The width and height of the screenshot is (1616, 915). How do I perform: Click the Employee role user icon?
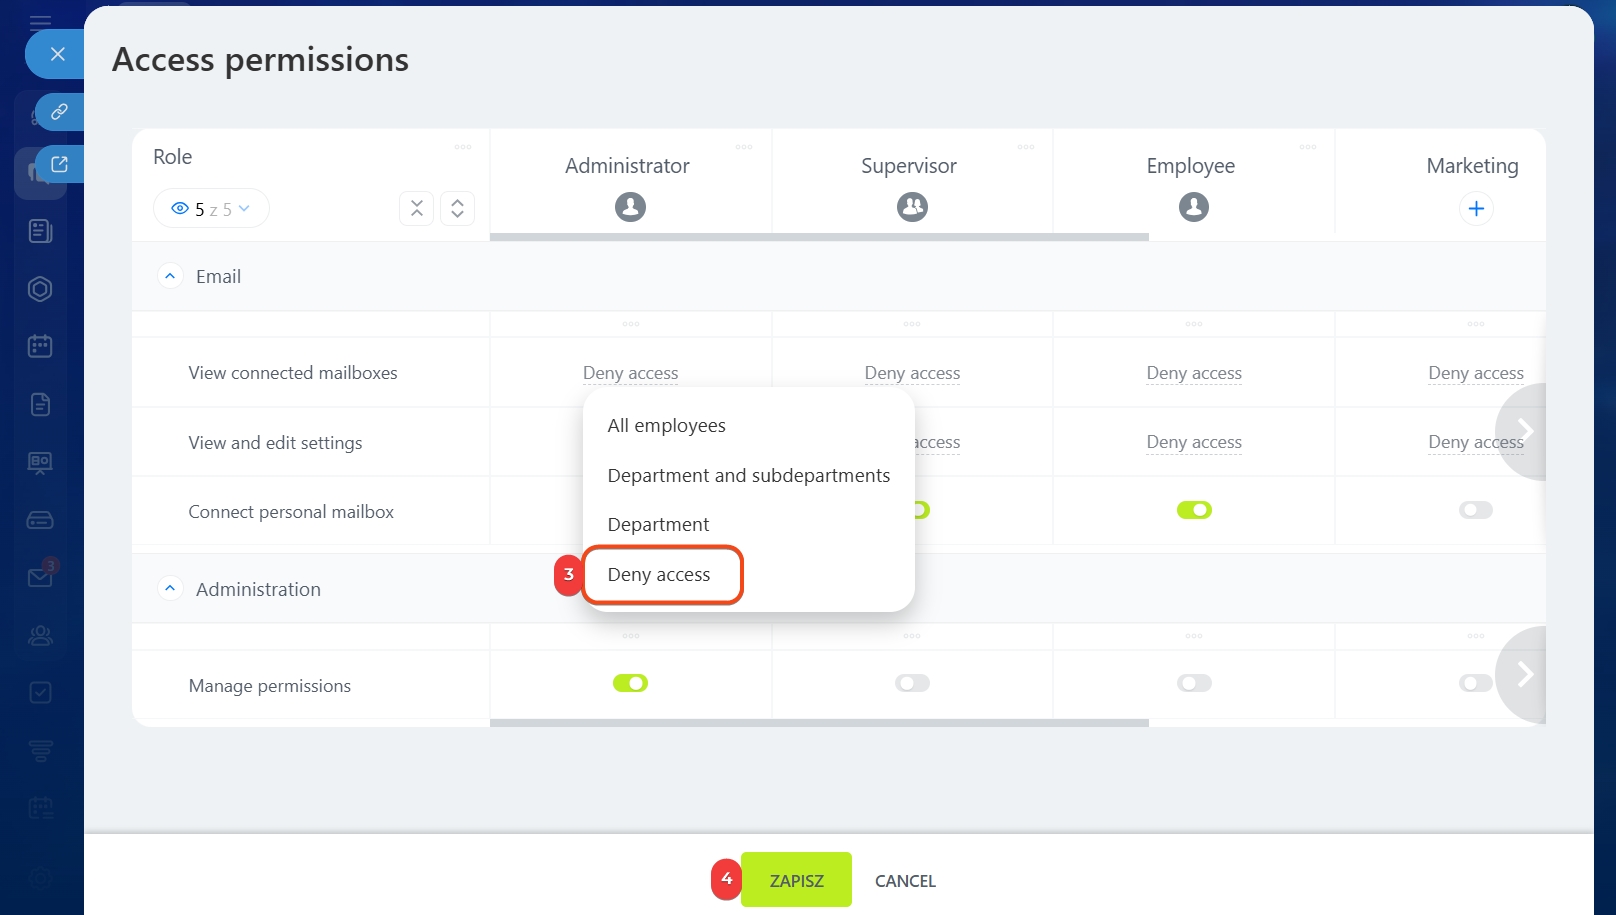click(1193, 207)
